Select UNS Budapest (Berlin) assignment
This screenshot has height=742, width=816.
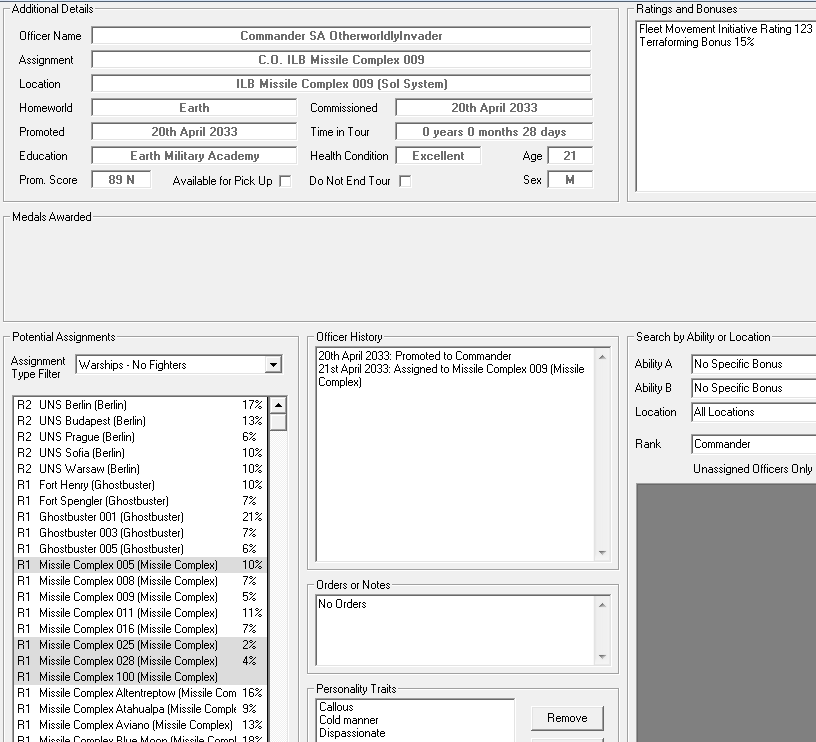click(140, 421)
